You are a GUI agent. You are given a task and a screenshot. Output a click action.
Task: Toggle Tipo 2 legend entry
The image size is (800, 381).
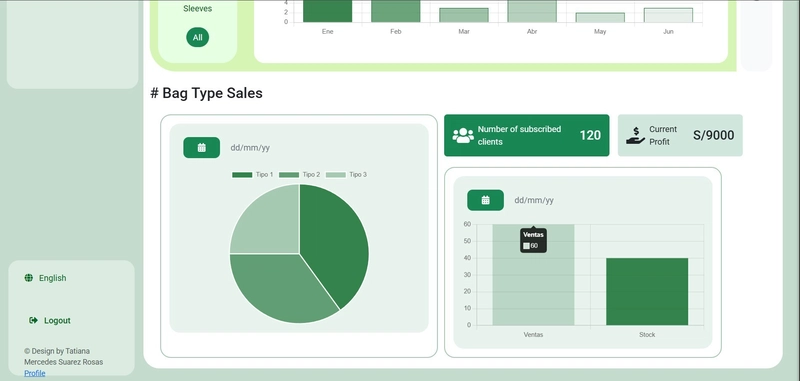click(x=299, y=174)
